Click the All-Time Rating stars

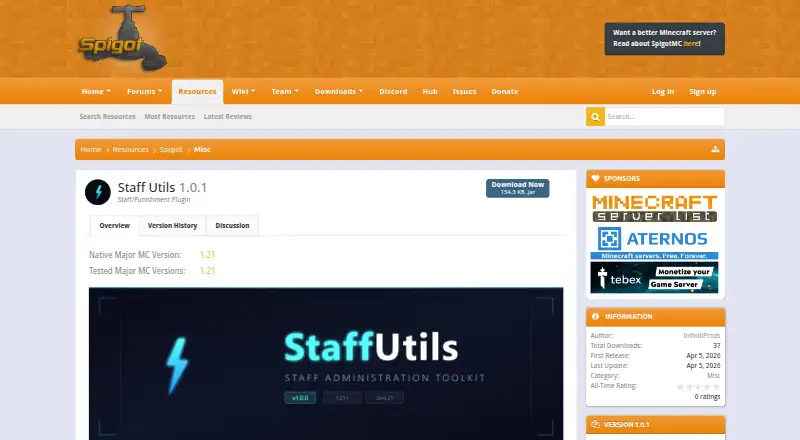point(698,387)
